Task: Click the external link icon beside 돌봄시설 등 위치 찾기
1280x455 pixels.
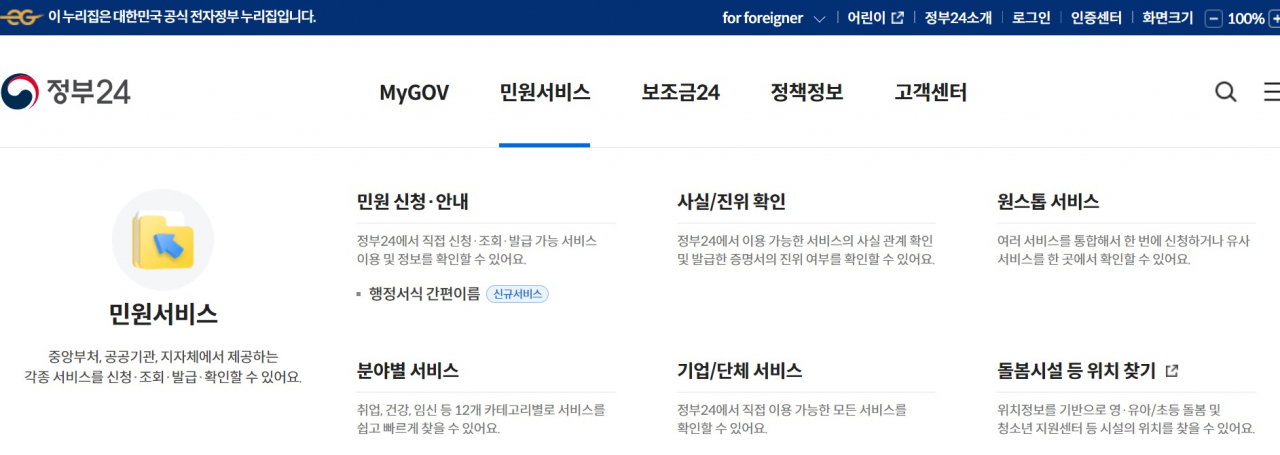Action: [x=1172, y=371]
